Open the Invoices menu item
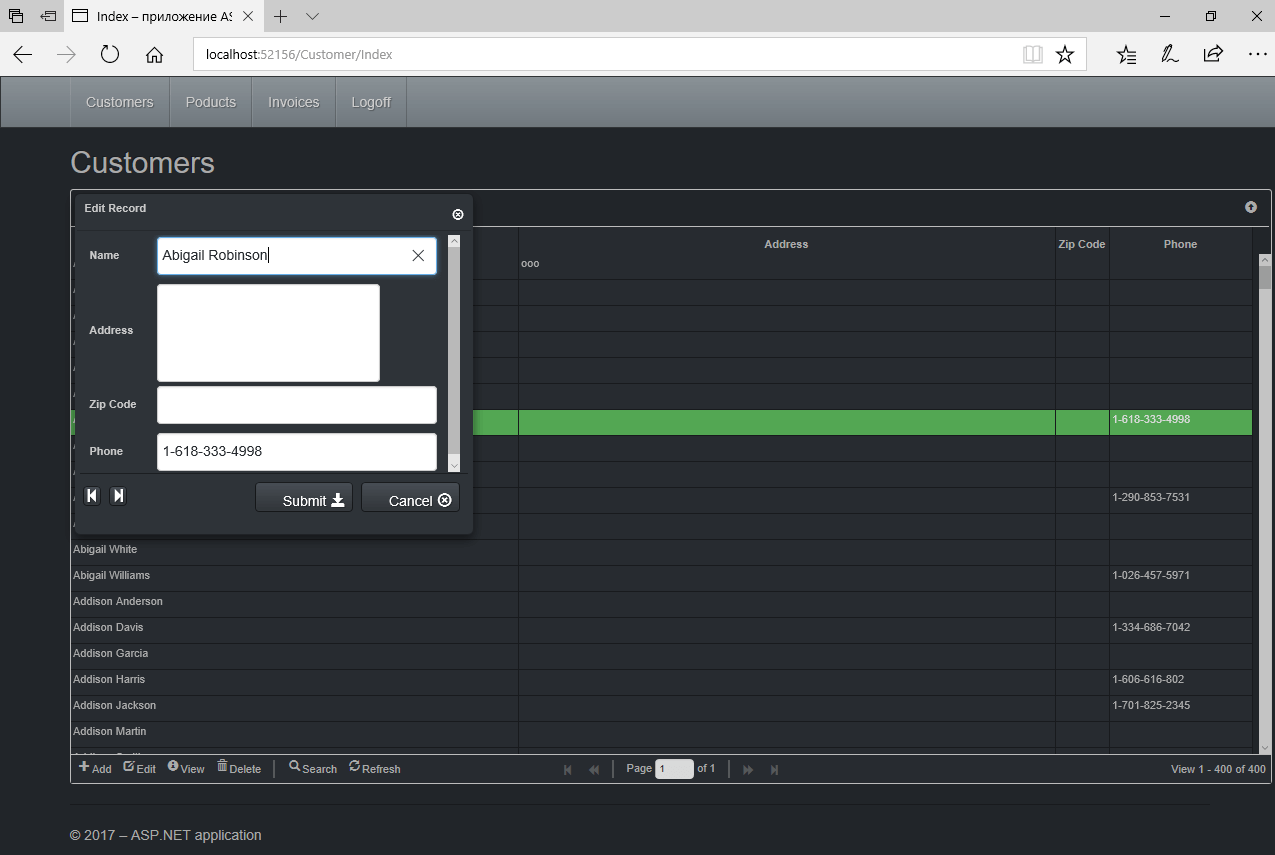This screenshot has width=1275, height=855. coord(293,102)
